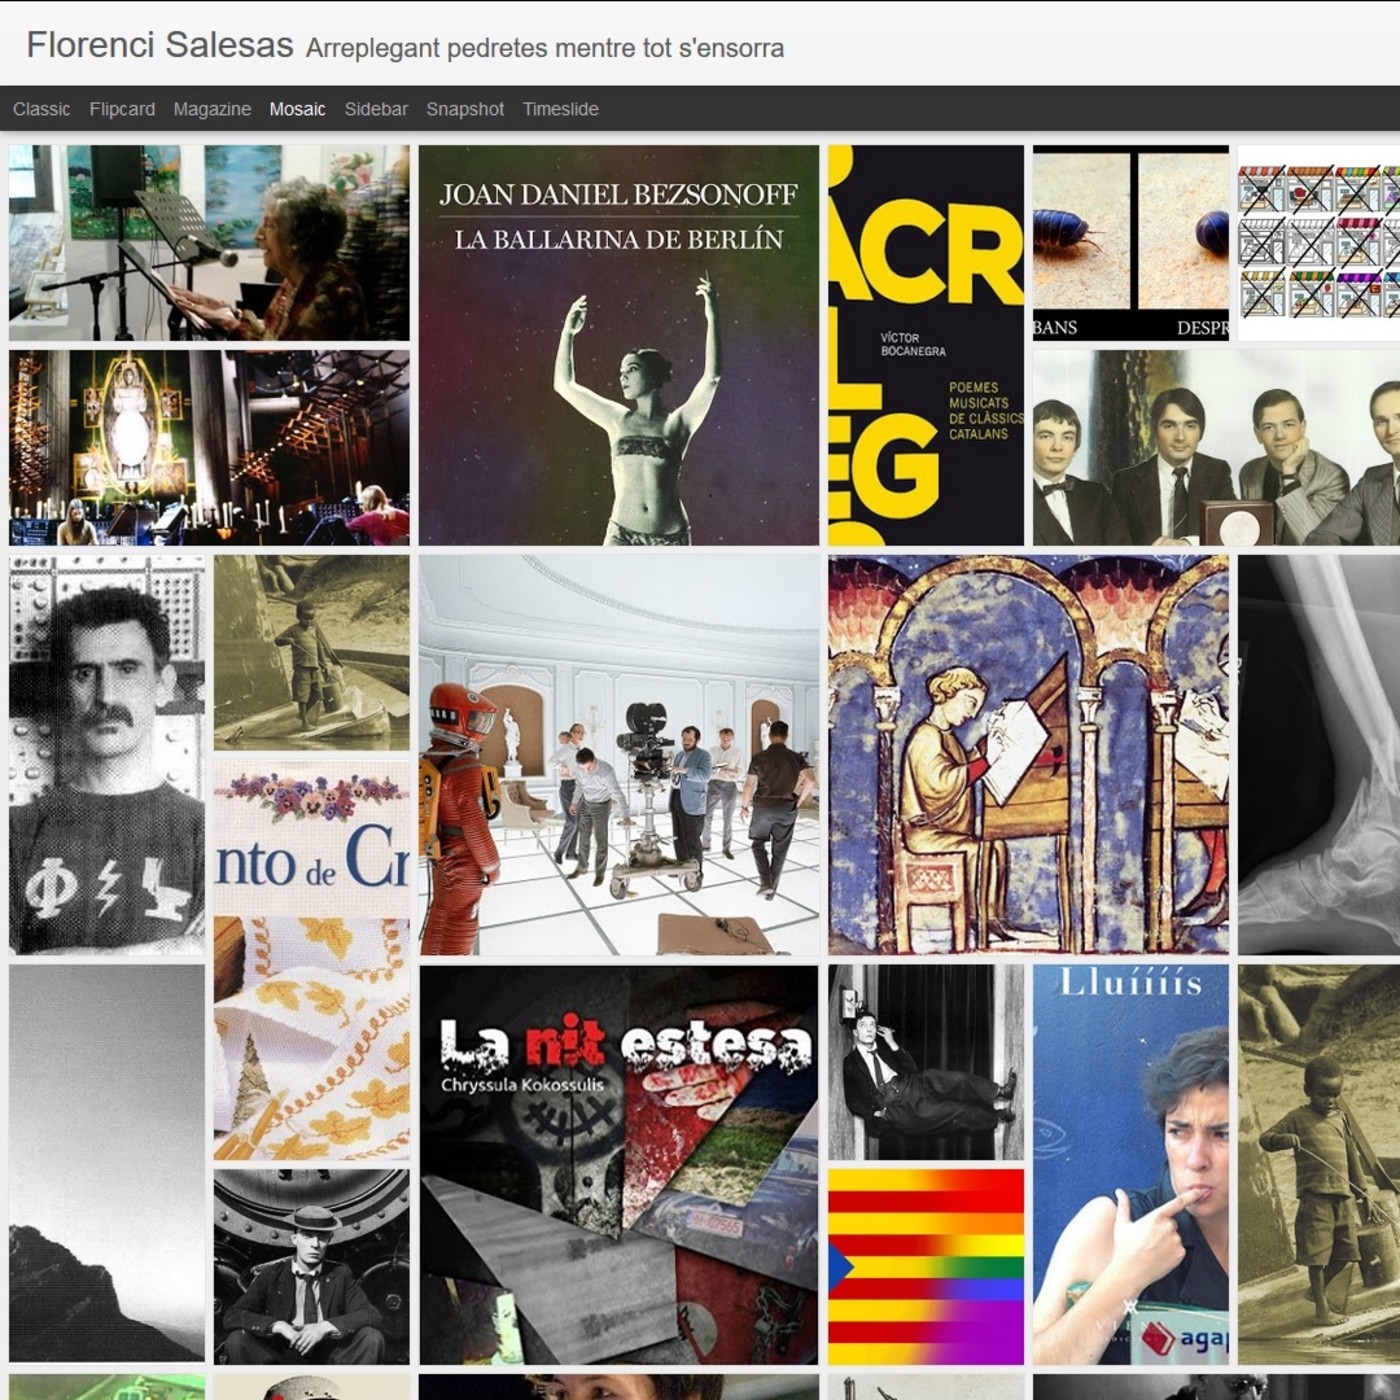
Task: Open the La Ballarina de Berlín book cover
Action: [619, 345]
